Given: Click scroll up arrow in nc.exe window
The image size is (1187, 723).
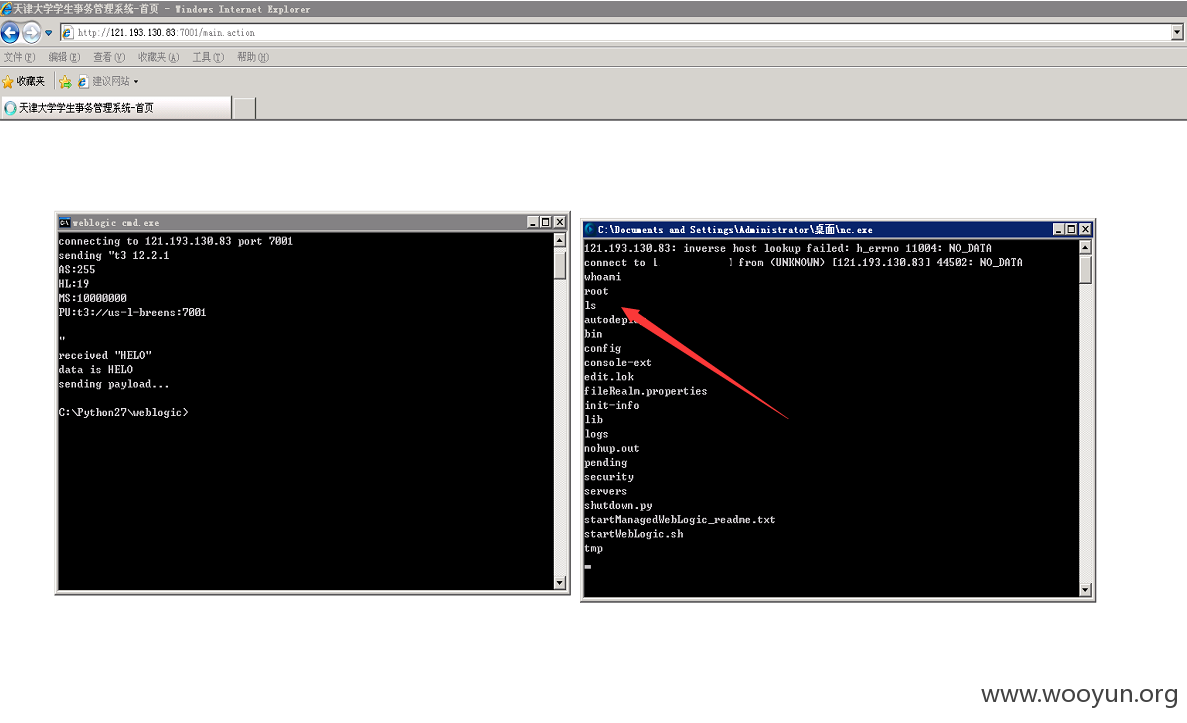Looking at the screenshot, I should pos(1085,248).
